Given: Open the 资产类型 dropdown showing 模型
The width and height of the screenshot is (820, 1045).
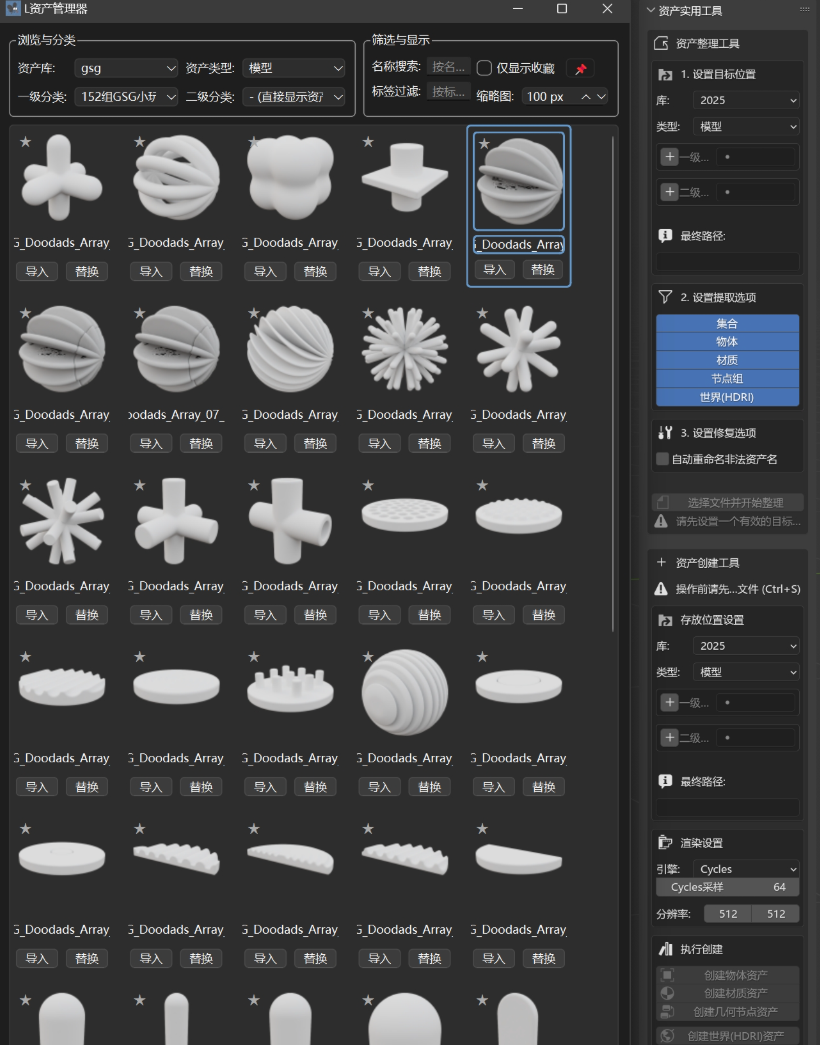Looking at the screenshot, I should click(294, 68).
